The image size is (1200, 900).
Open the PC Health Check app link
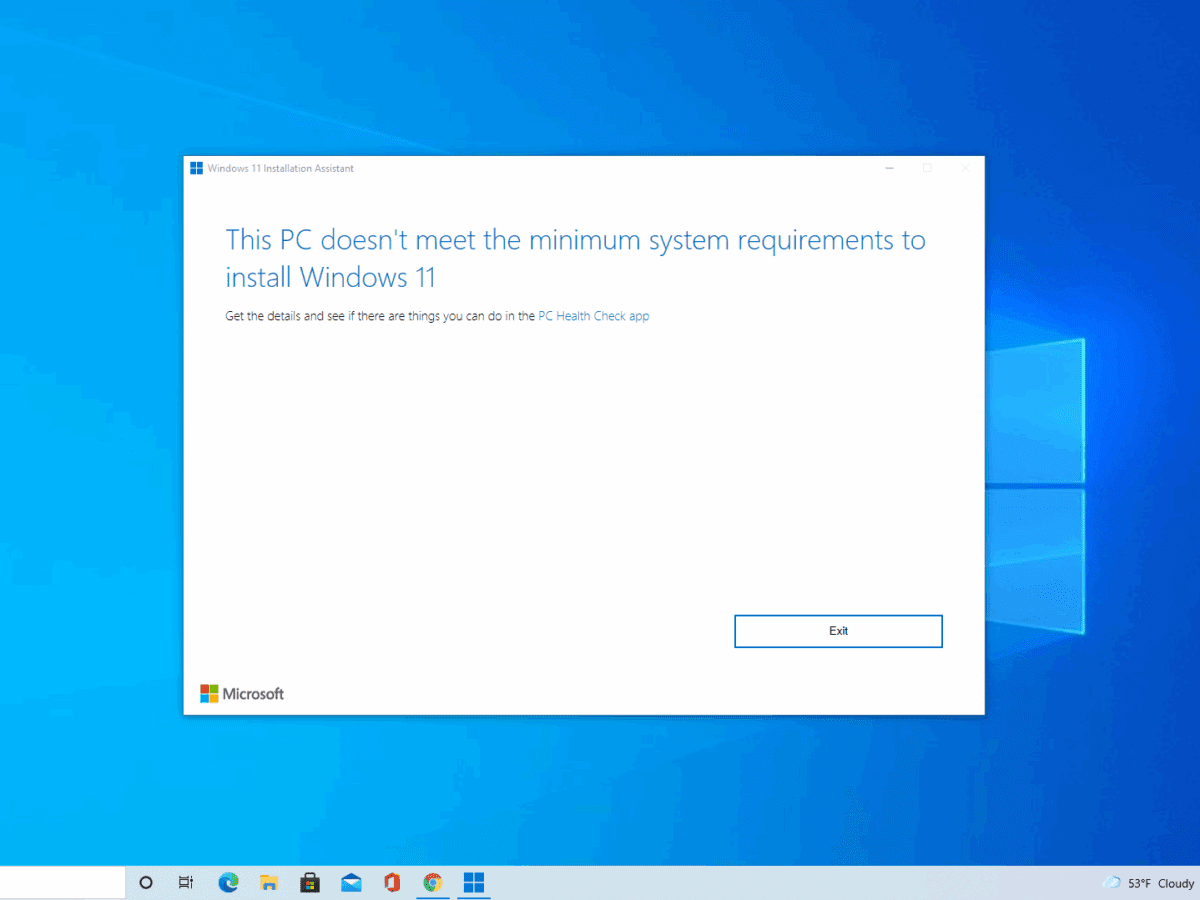593,315
